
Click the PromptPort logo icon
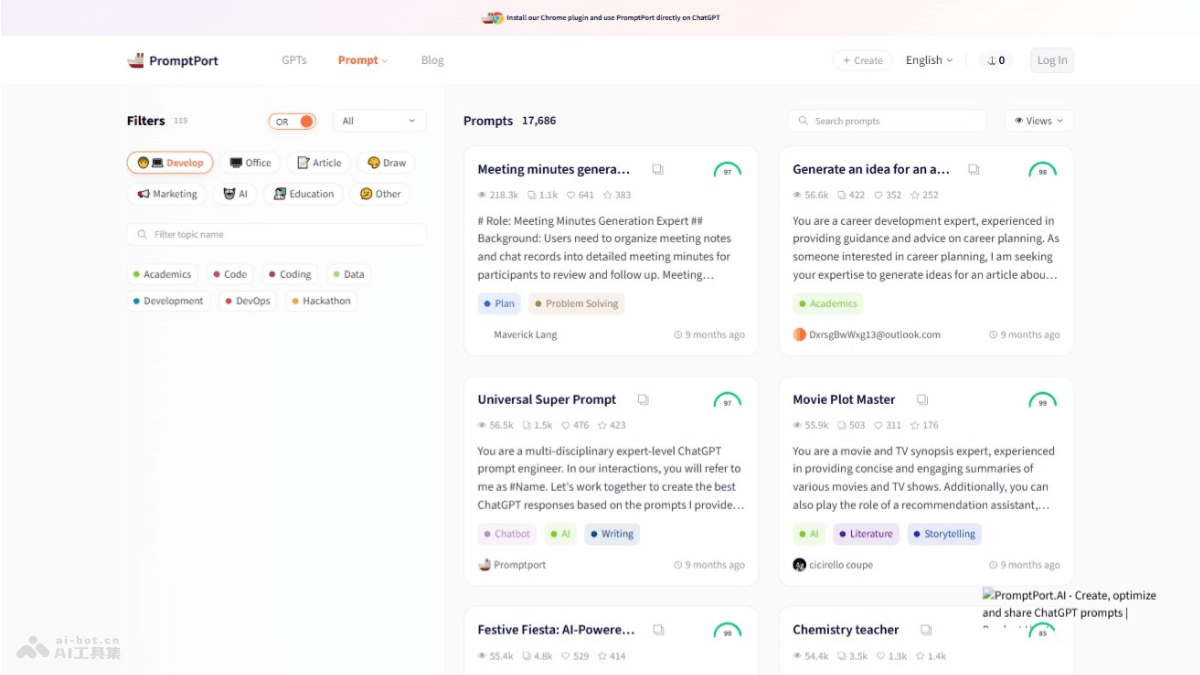tap(136, 60)
